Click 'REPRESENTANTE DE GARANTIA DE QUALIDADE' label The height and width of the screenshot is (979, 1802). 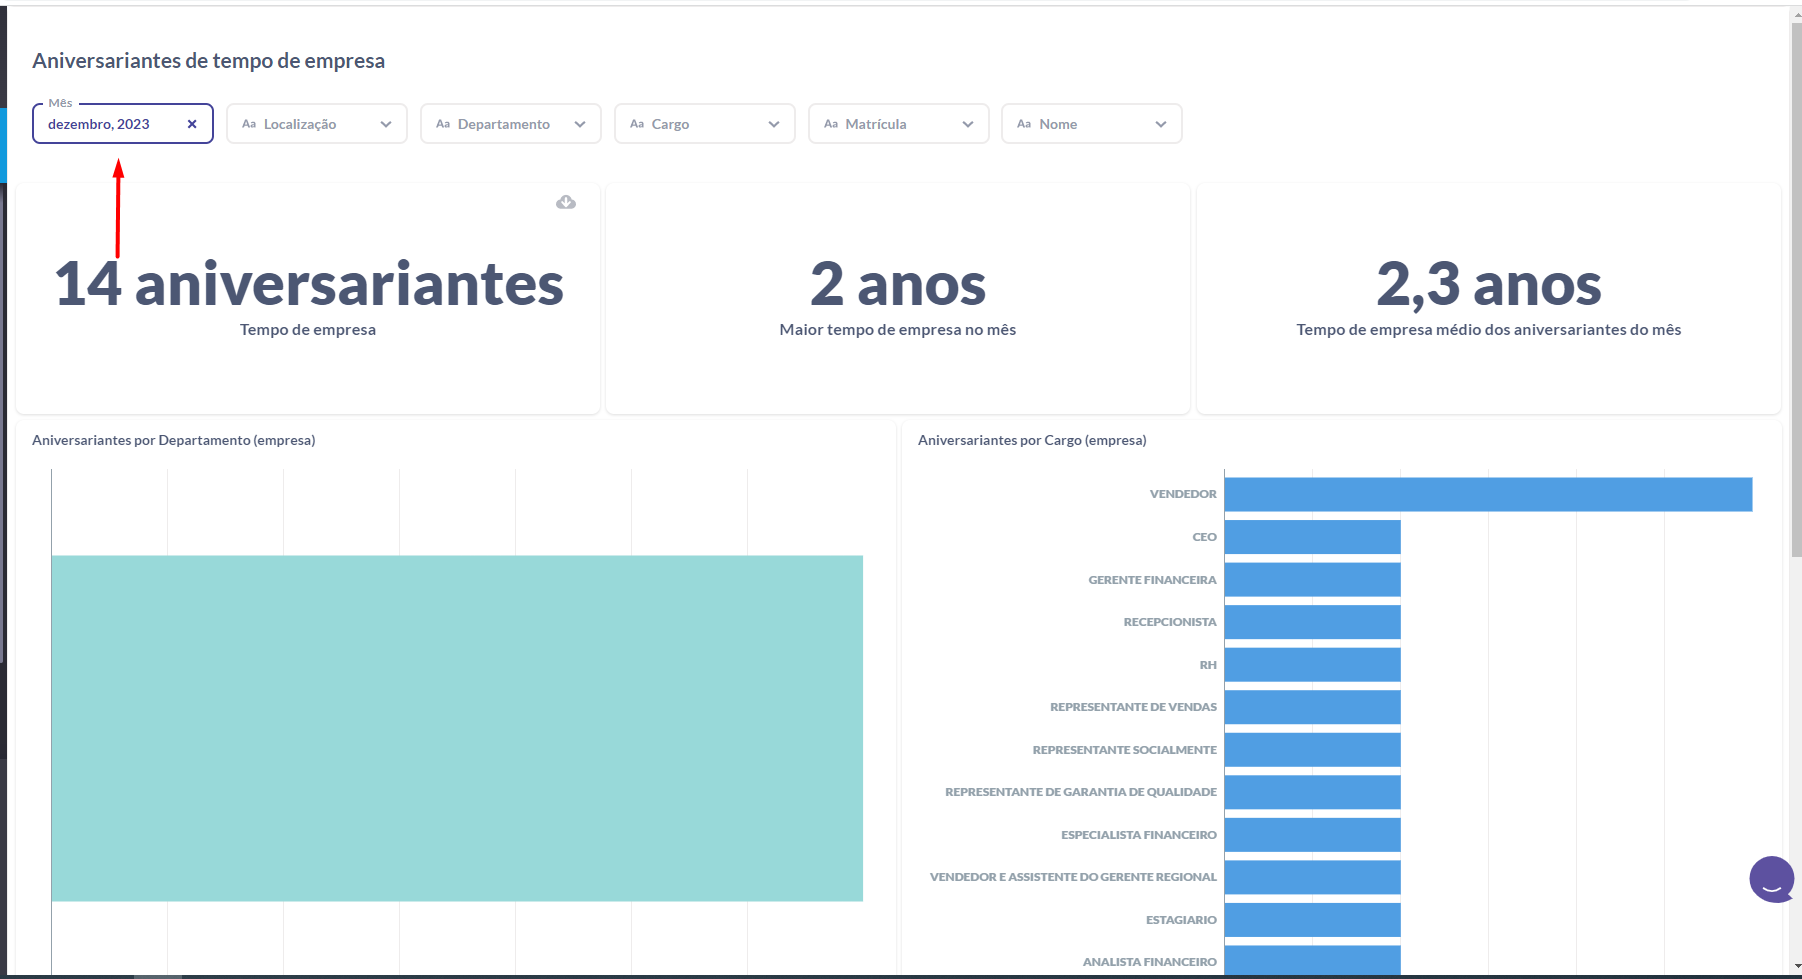[1081, 792]
